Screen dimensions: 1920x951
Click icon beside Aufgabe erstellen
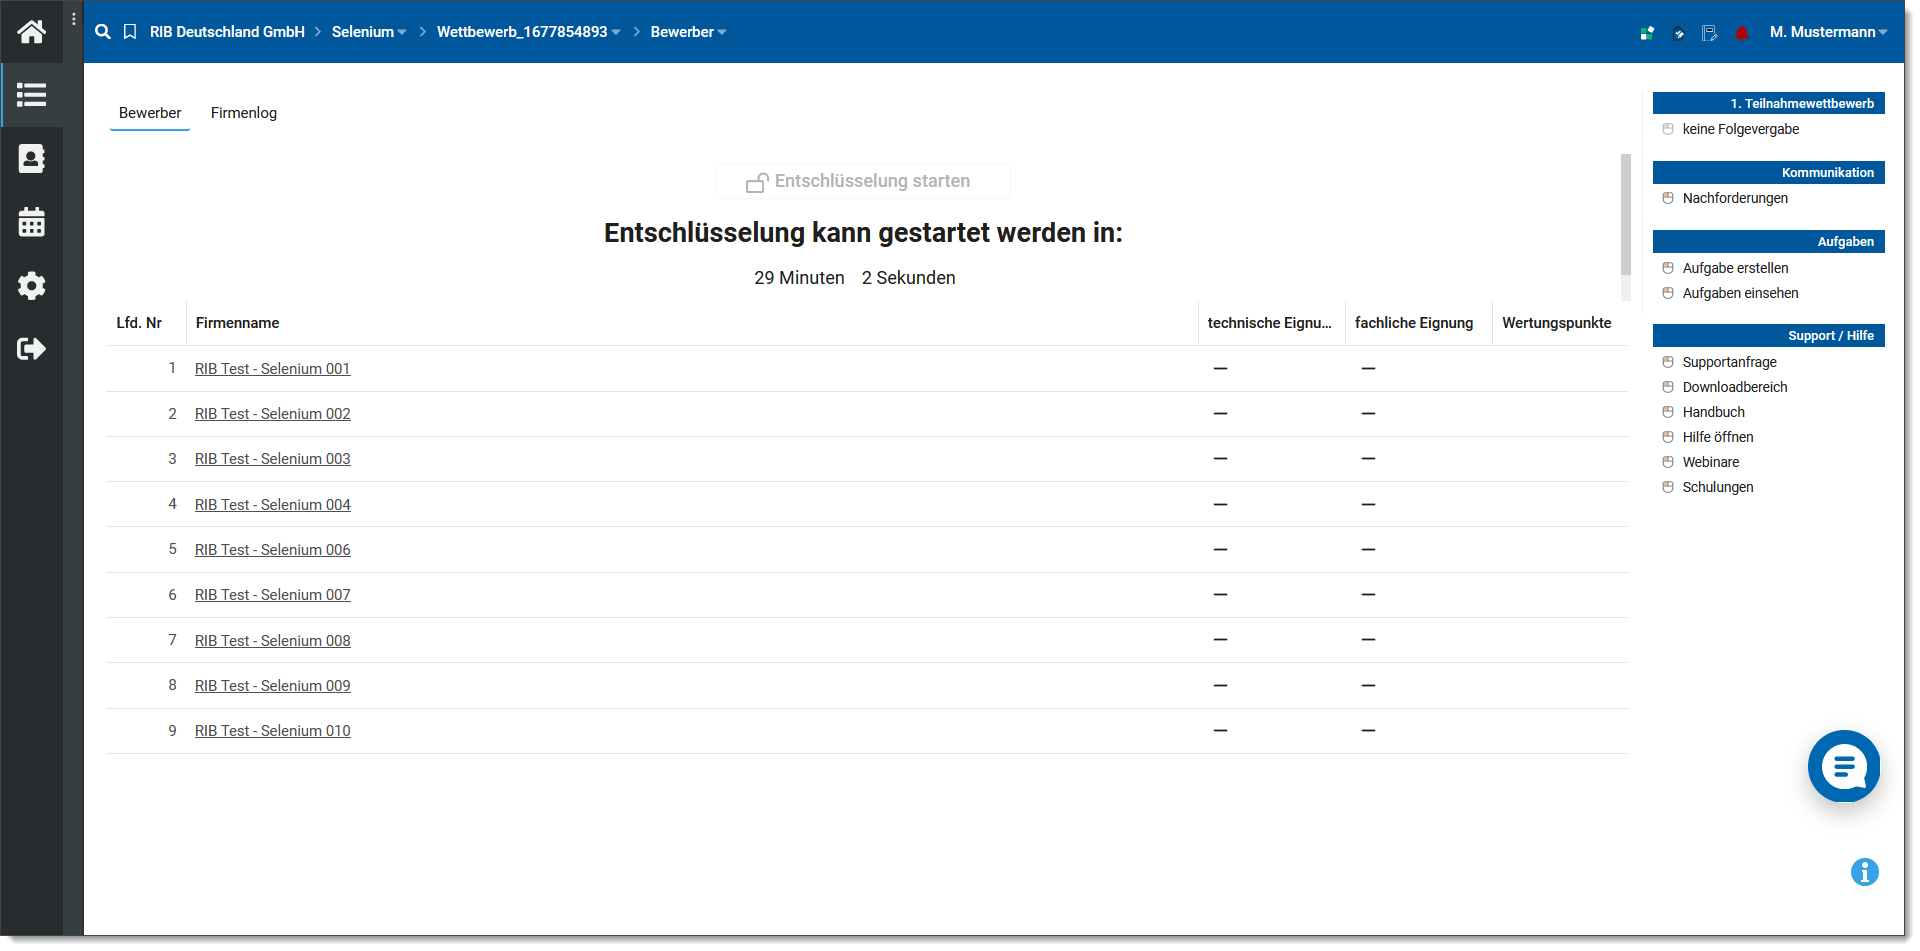(1668, 268)
